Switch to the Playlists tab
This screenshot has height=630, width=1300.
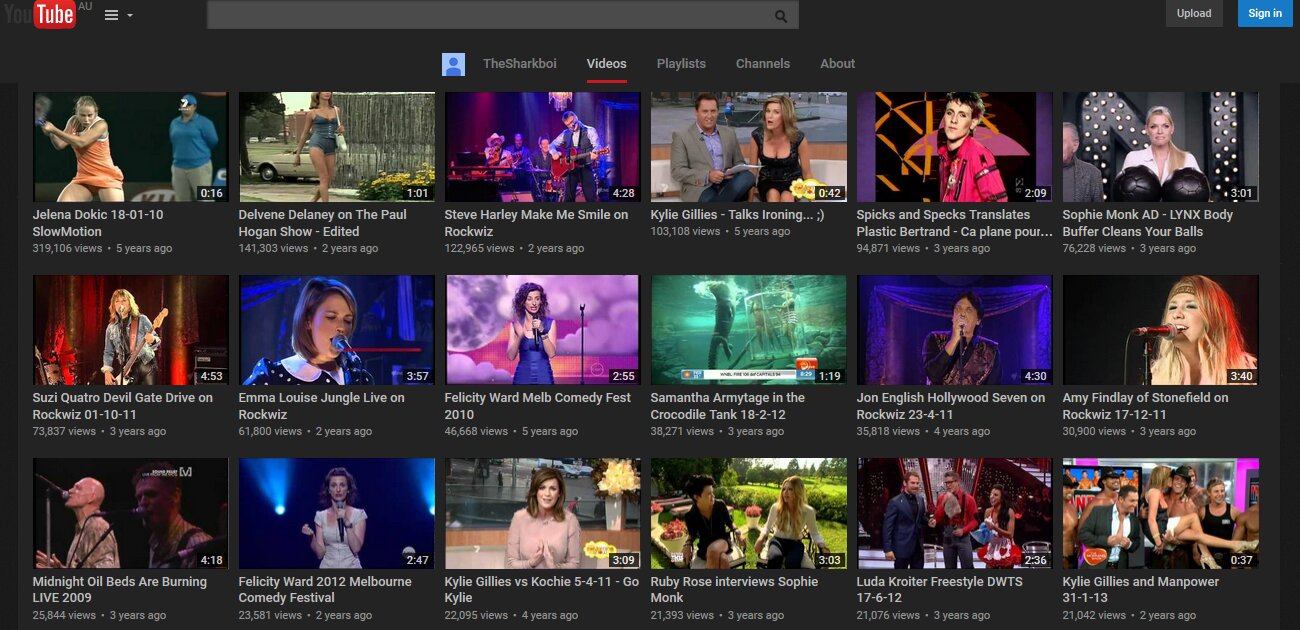681,64
